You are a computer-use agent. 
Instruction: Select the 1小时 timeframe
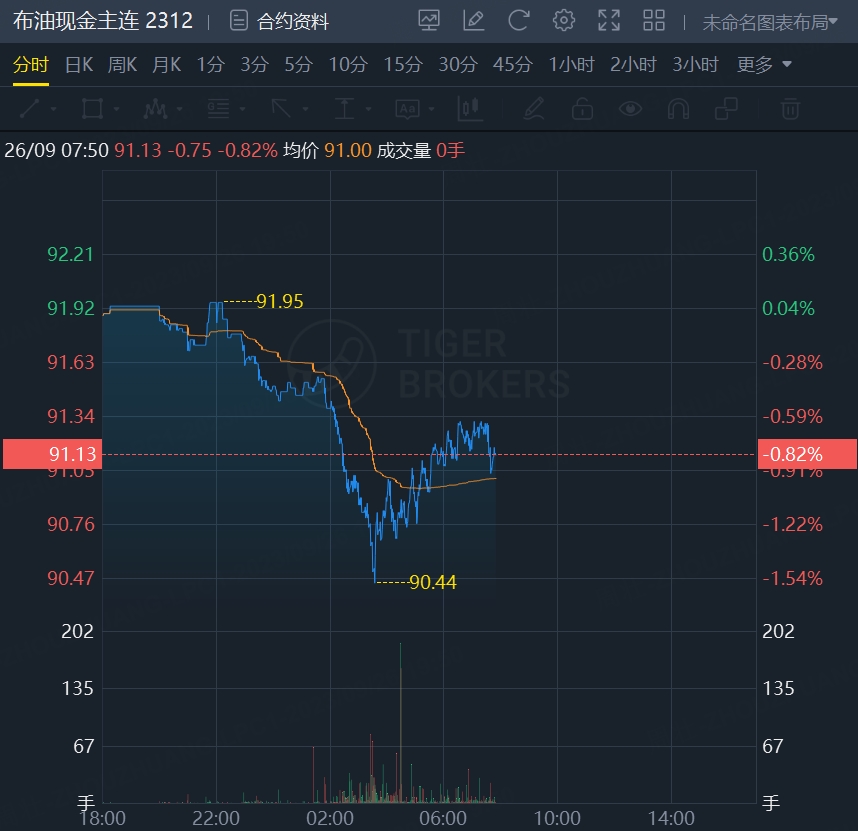tap(571, 65)
